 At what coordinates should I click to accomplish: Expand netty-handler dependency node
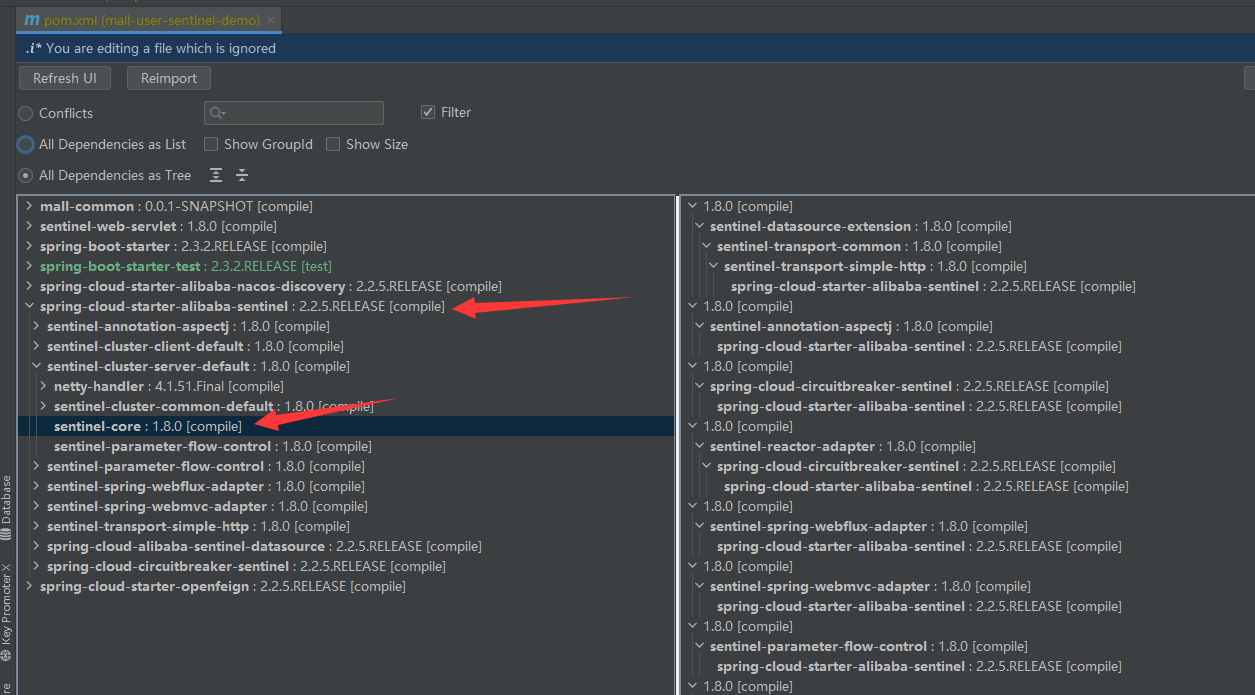tap(43, 386)
